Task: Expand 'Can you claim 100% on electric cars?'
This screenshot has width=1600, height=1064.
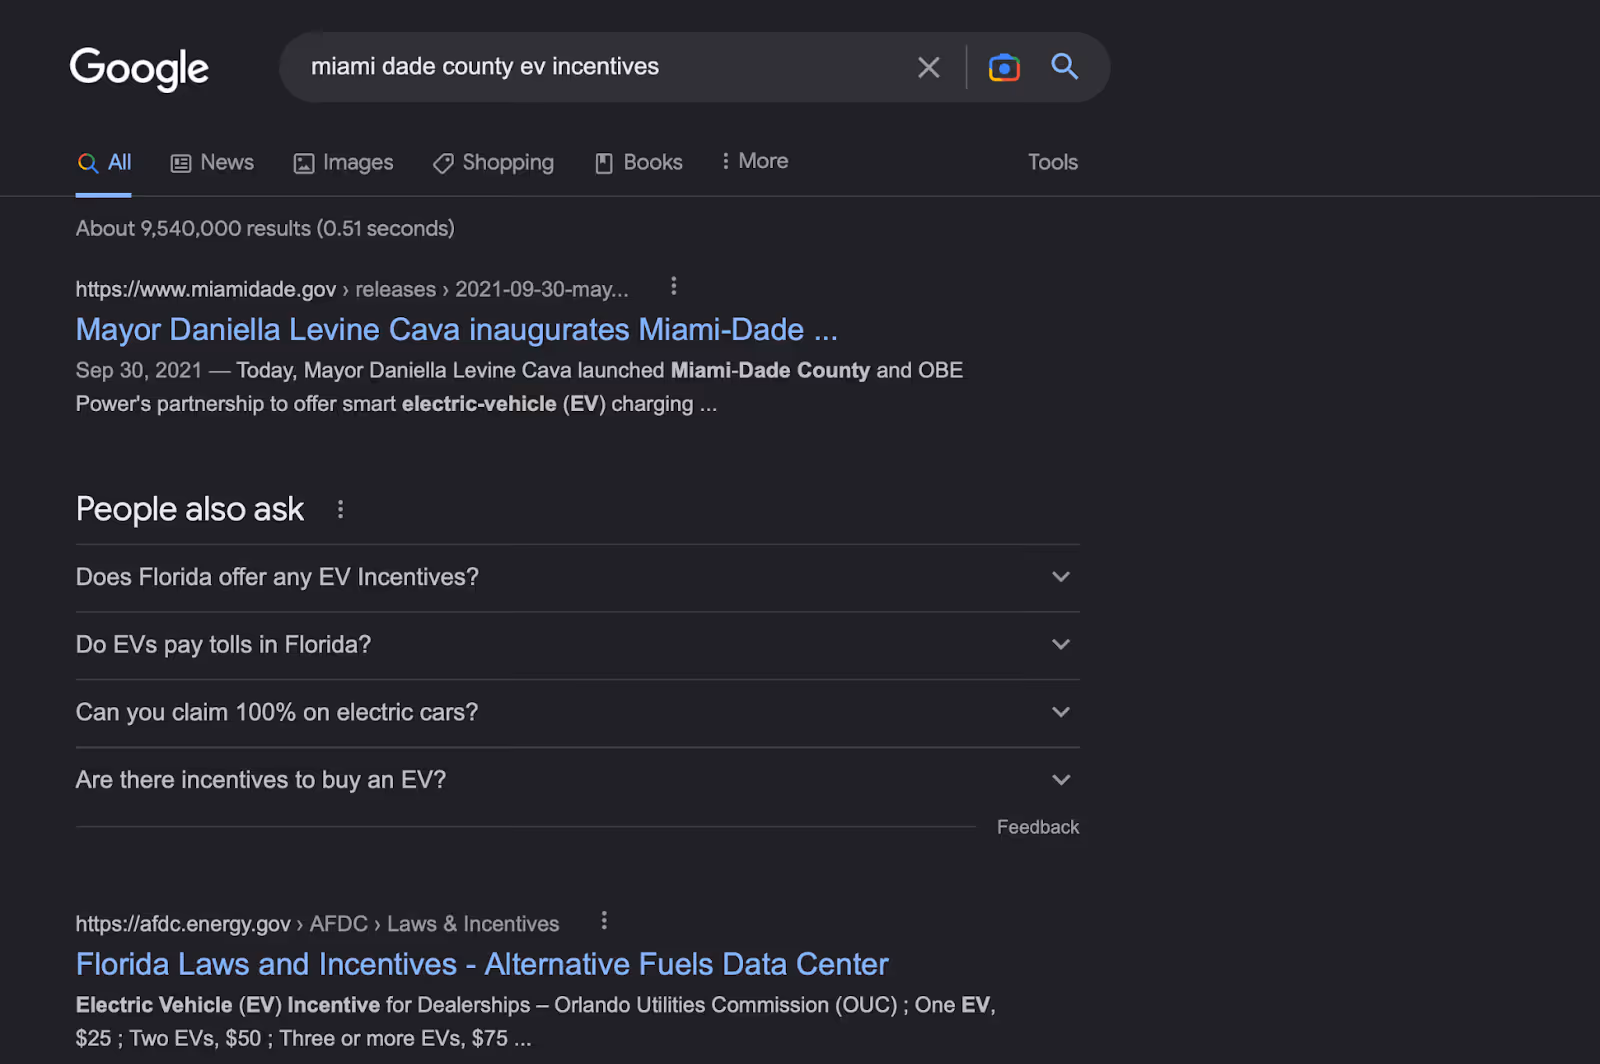Action: coord(578,713)
